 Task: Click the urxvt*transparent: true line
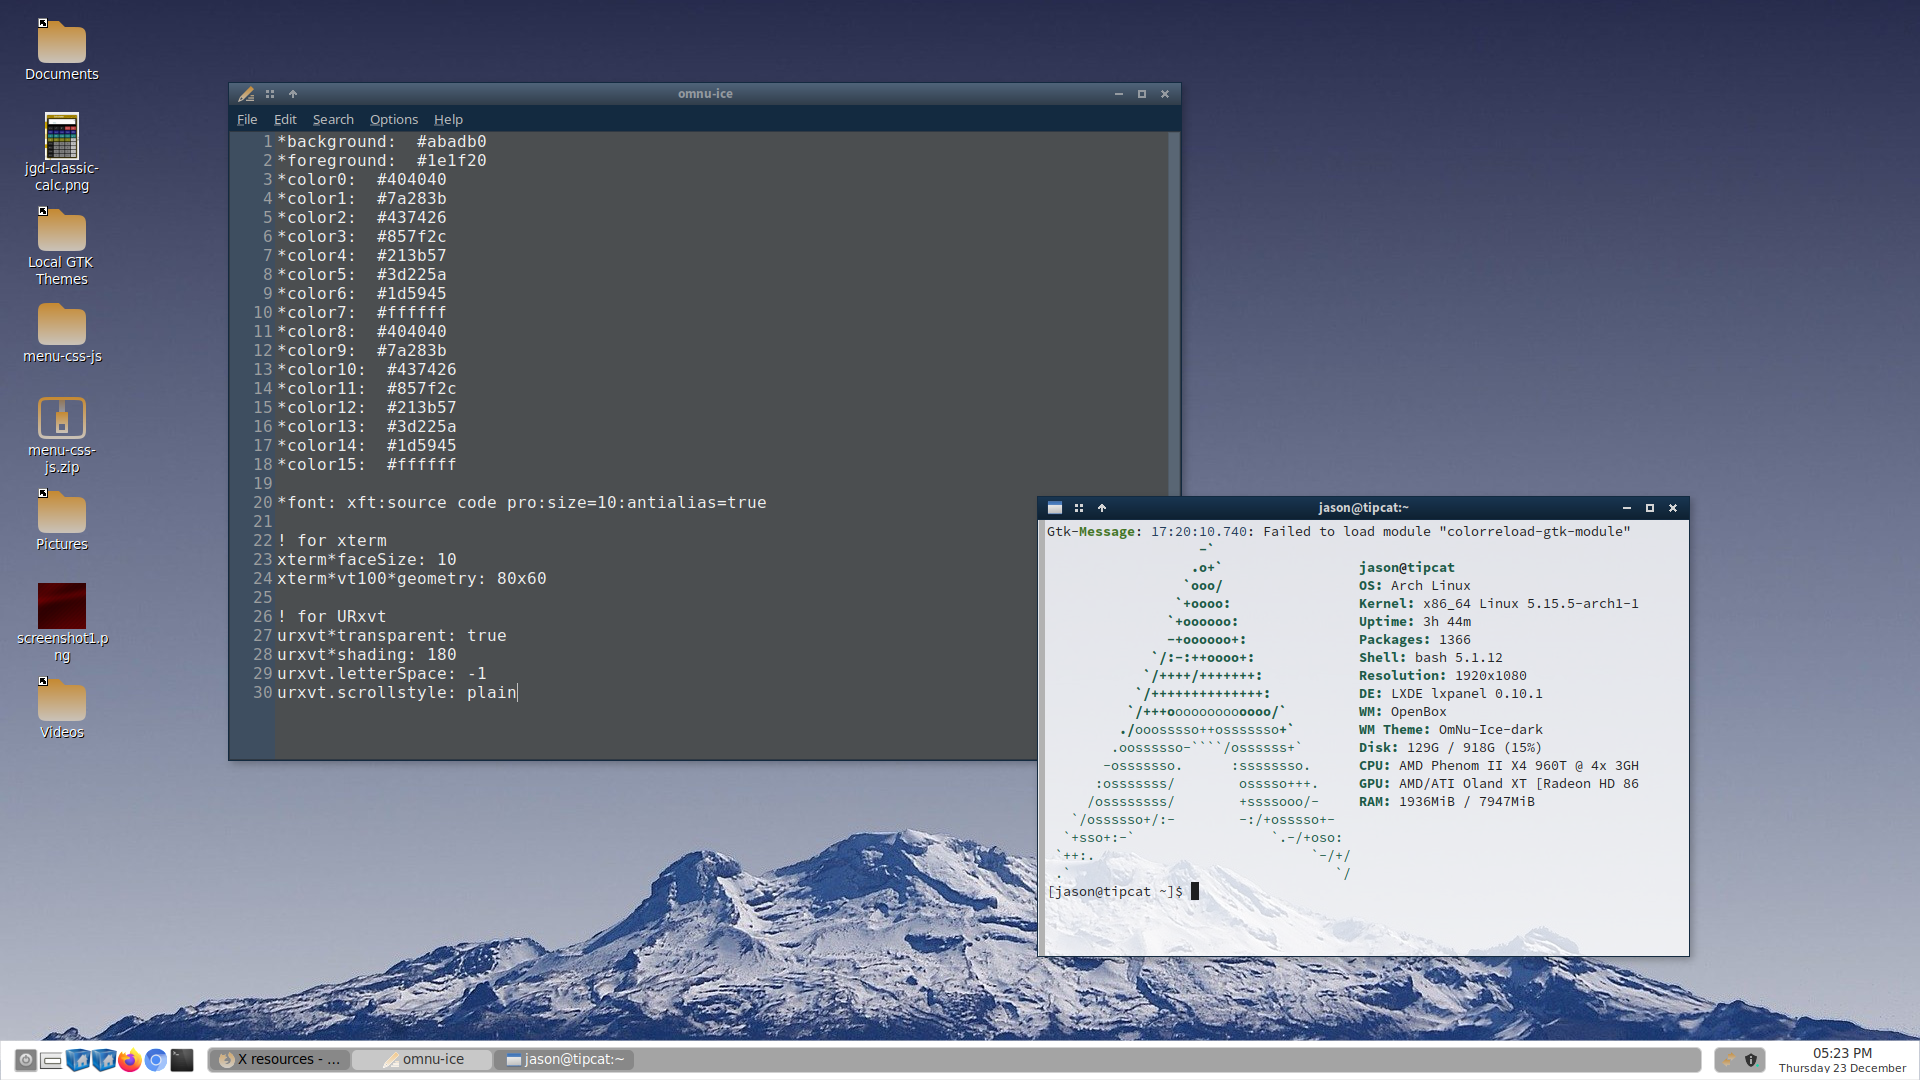pos(392,636)
